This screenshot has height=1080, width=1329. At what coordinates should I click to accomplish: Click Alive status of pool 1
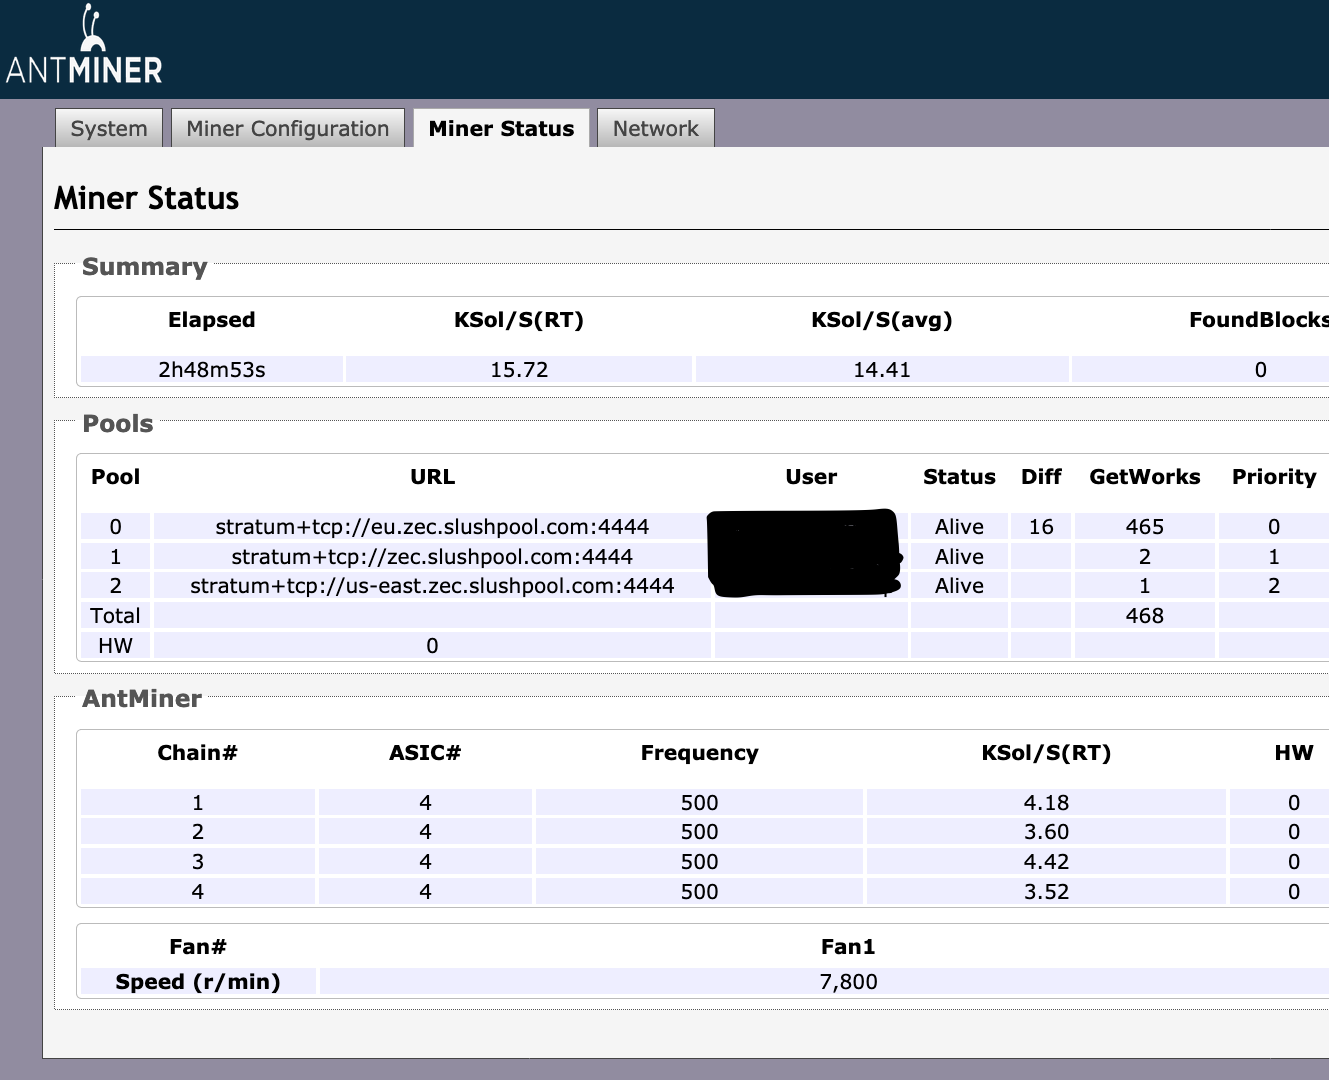tap(959, 556)
